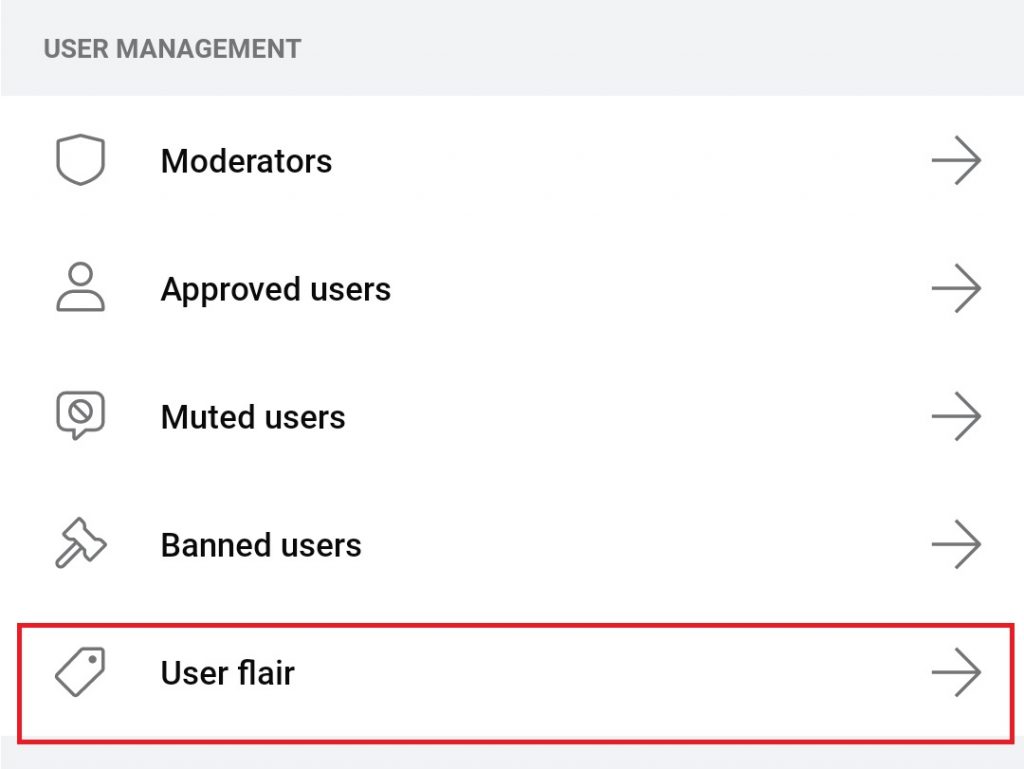Screen dimensions: 1024x769
Task: Click the Banned users hammer icon
Action: 80,542
